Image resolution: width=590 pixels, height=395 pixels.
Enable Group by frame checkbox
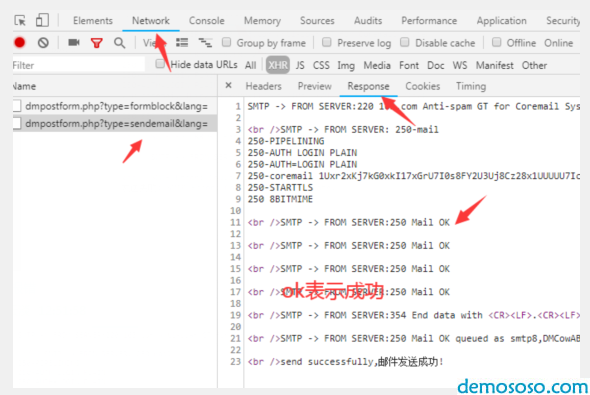pyautogui.click(x=226, y=42)
